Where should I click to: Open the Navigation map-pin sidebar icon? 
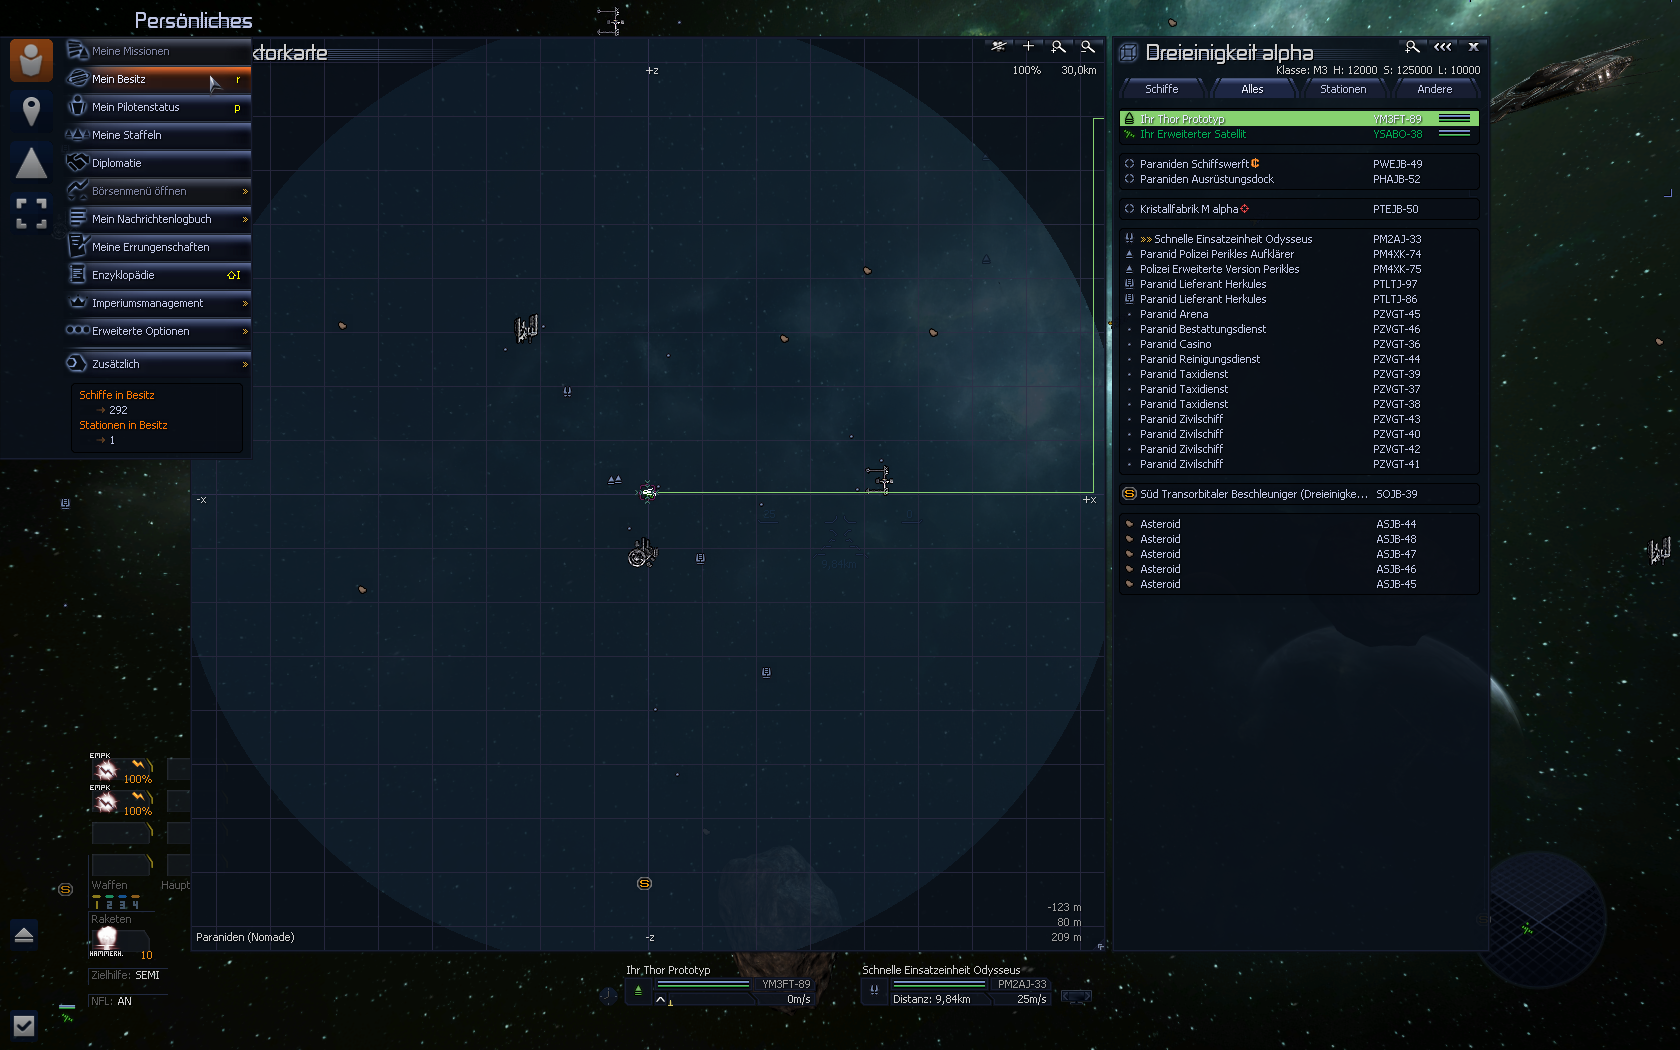pos(31,111)
